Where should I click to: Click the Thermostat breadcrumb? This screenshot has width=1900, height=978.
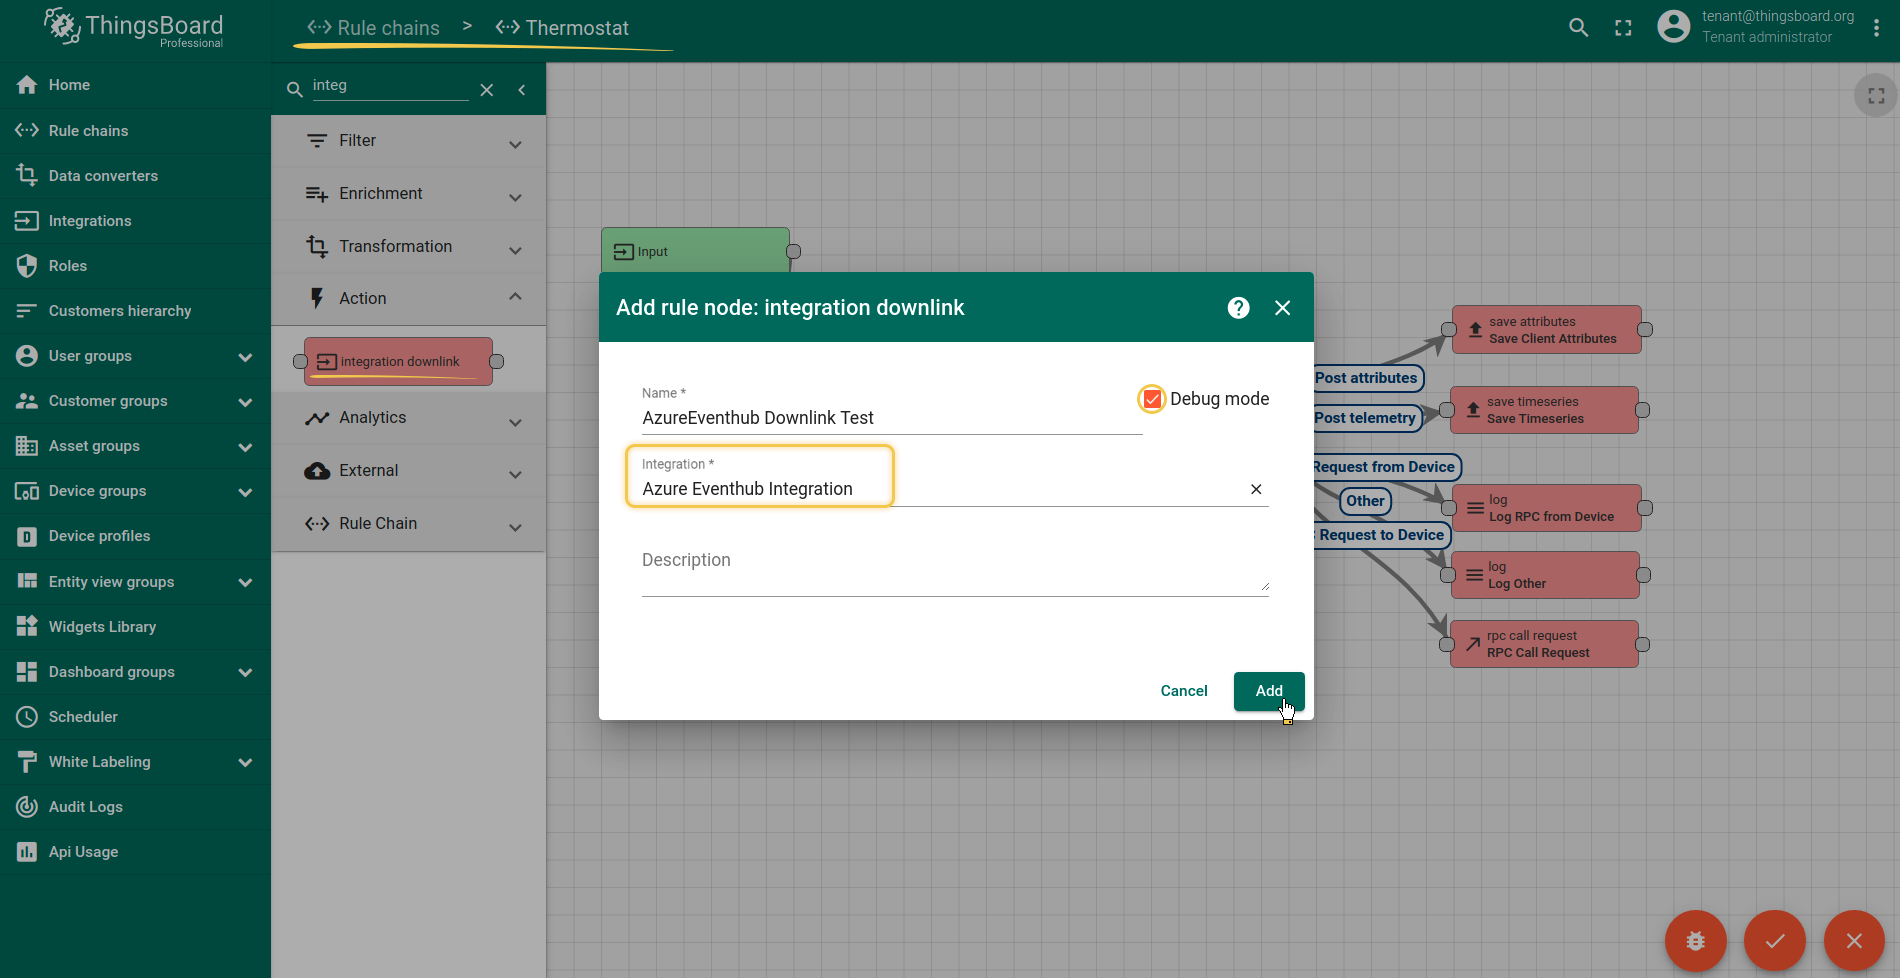(x=562, y=28)
